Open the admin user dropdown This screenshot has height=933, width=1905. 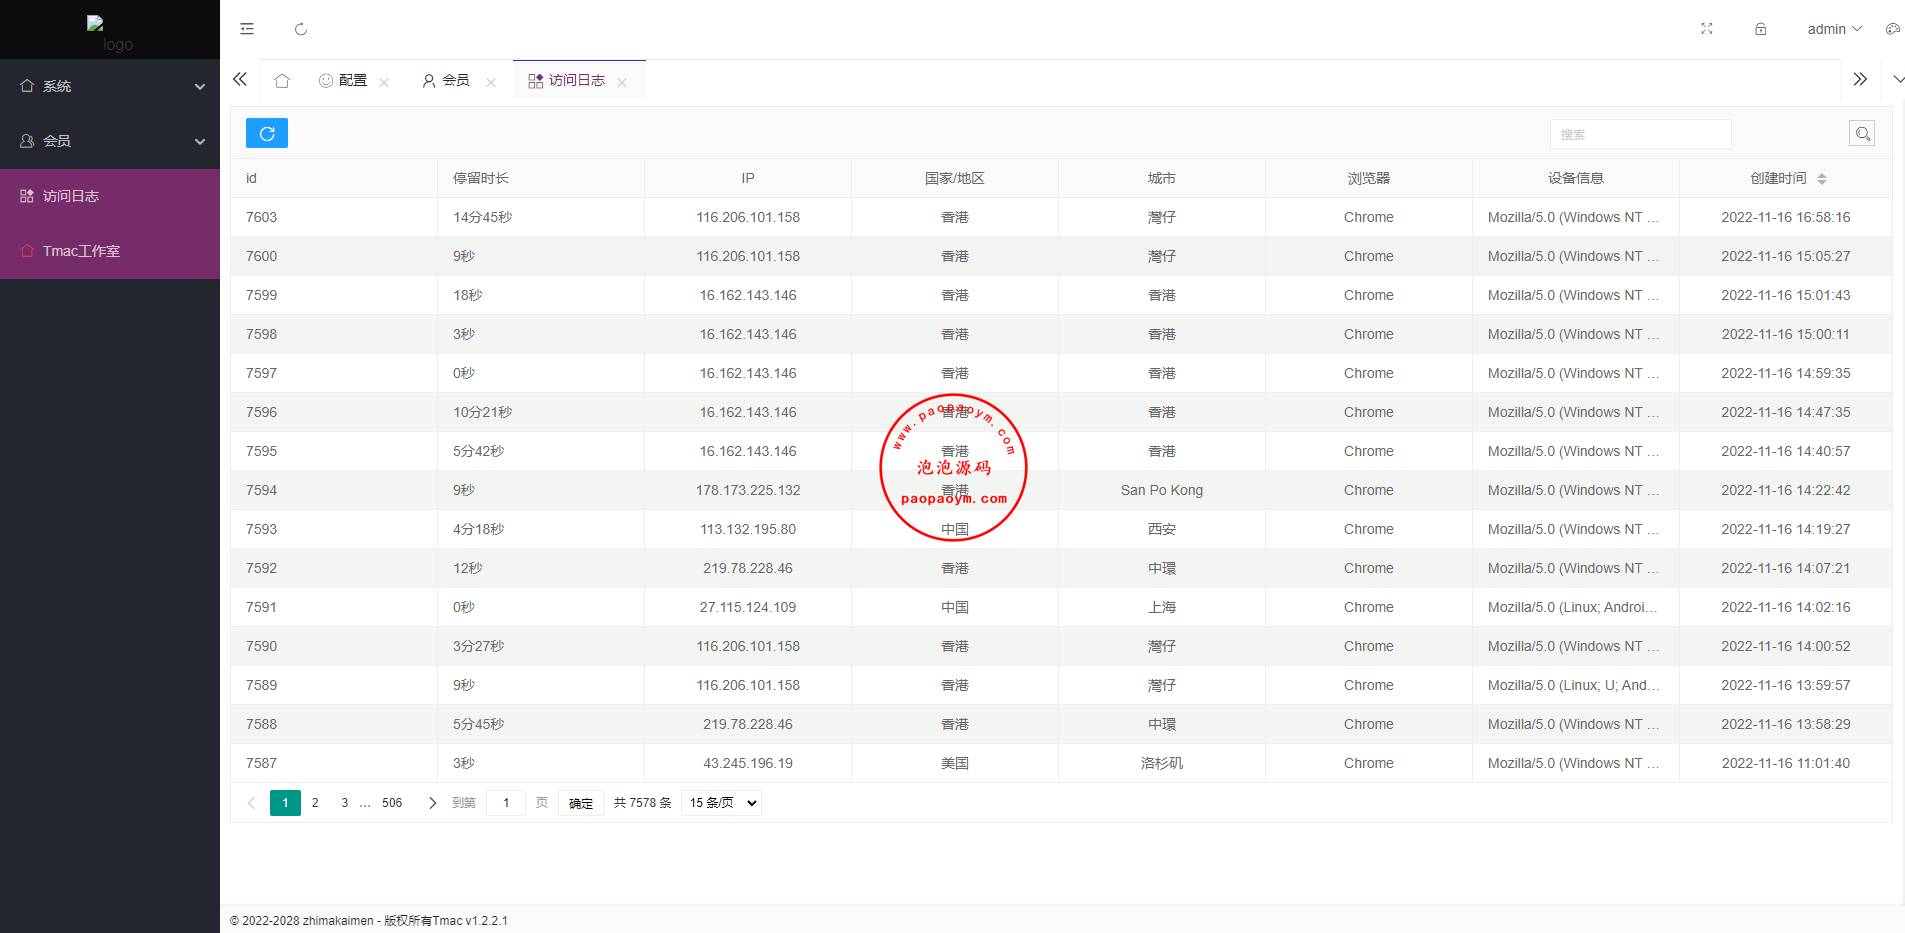pos(1834,29)
